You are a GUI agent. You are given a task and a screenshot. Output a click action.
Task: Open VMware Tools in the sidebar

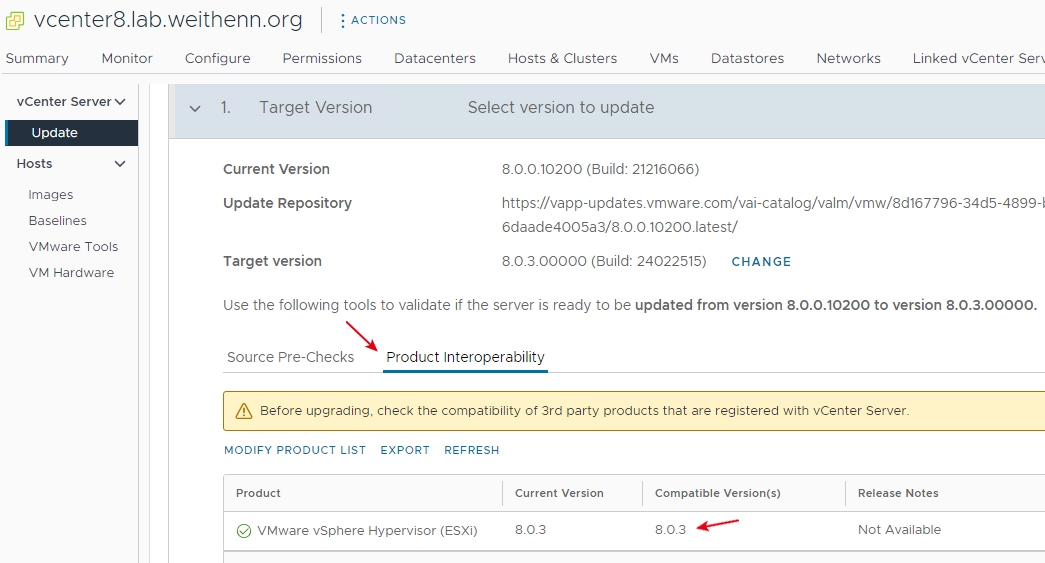click(73, 247)
